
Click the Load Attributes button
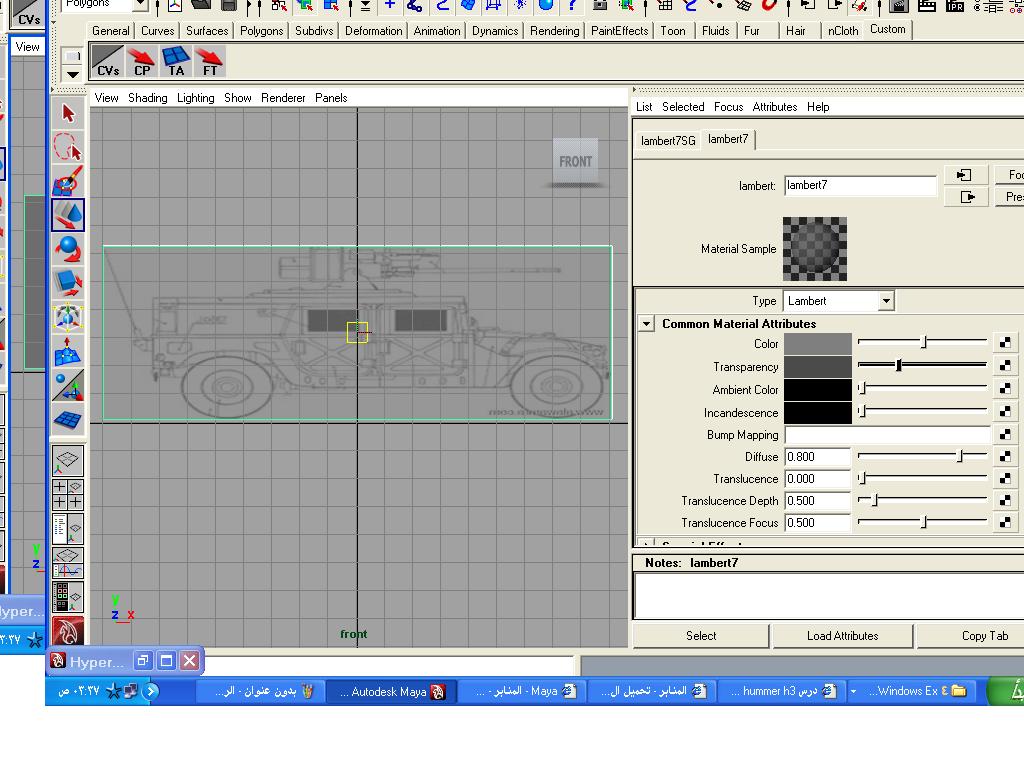[842, 636]
